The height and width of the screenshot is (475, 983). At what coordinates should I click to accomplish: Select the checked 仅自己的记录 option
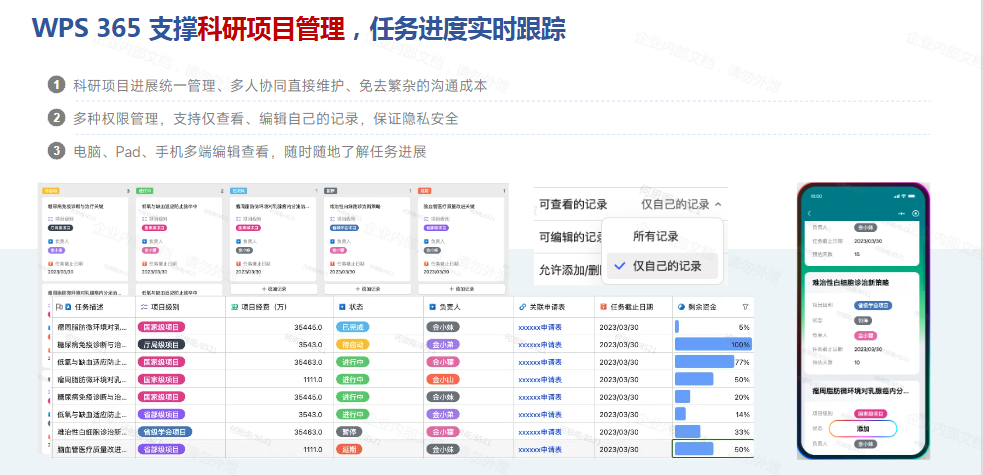(663, 266)
